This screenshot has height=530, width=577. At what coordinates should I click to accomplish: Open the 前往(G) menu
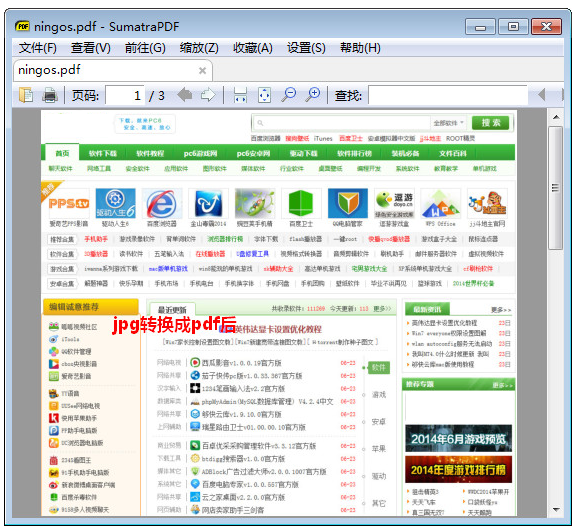click(x=145, y=48)
